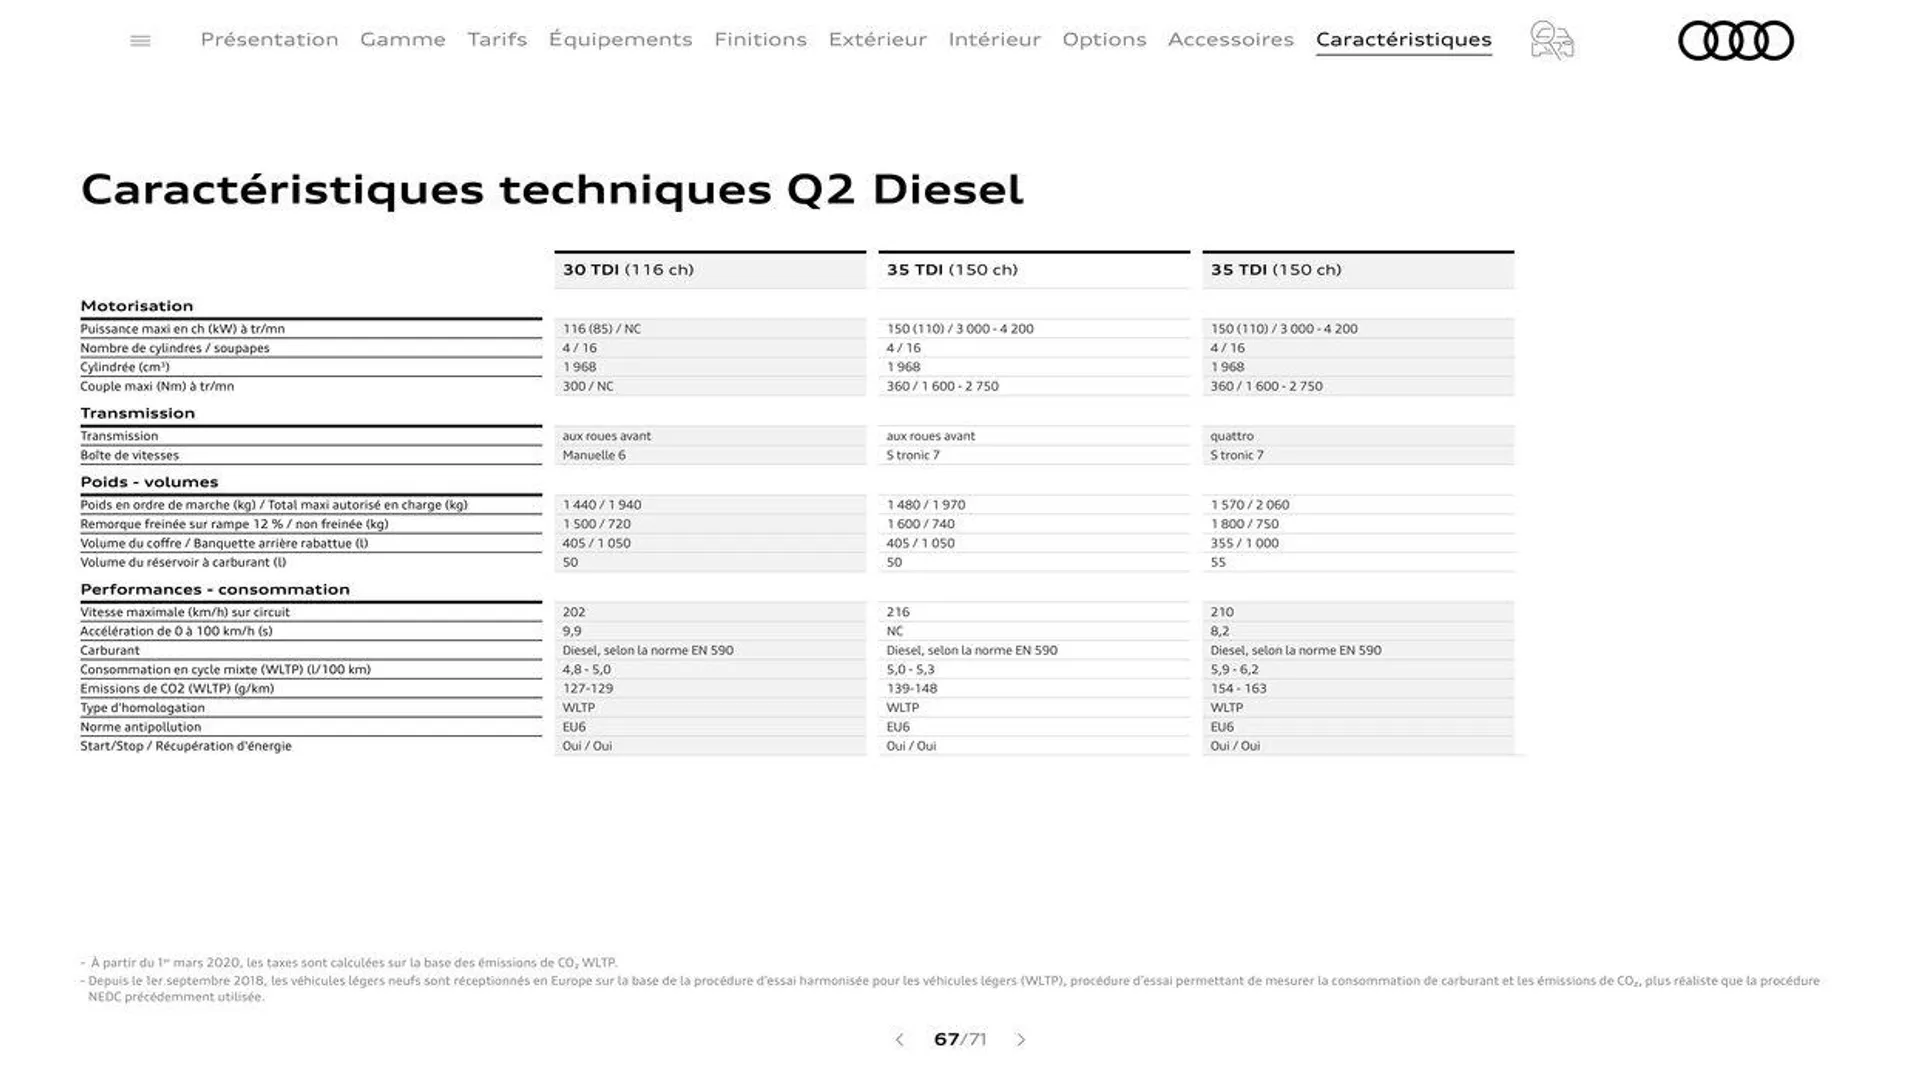
Task: Click the '300 / NC' torque value
Action: [588, 386]
